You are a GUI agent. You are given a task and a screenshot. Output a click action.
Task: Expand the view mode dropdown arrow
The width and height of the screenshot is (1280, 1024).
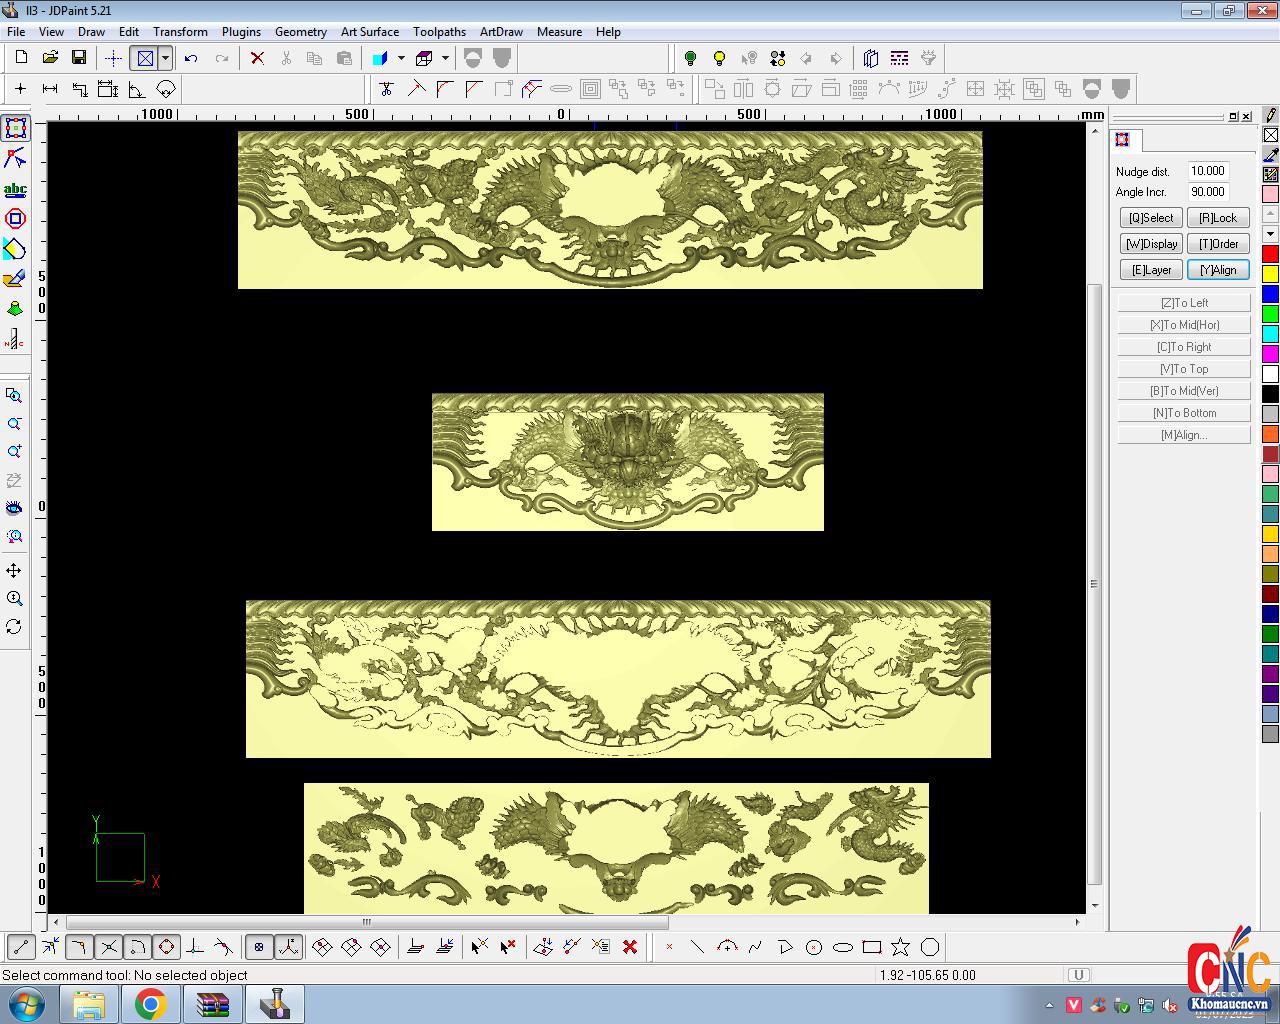tap(165, 58)
